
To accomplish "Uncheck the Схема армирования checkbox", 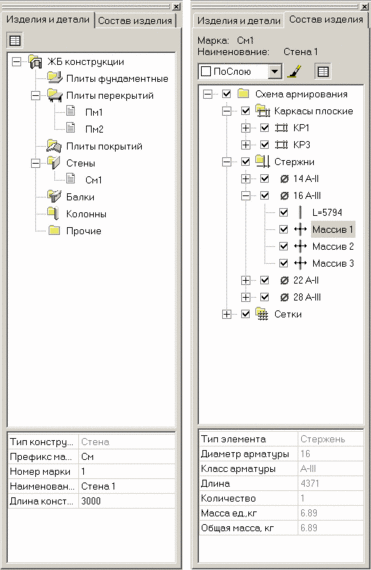I will (226, 94).
